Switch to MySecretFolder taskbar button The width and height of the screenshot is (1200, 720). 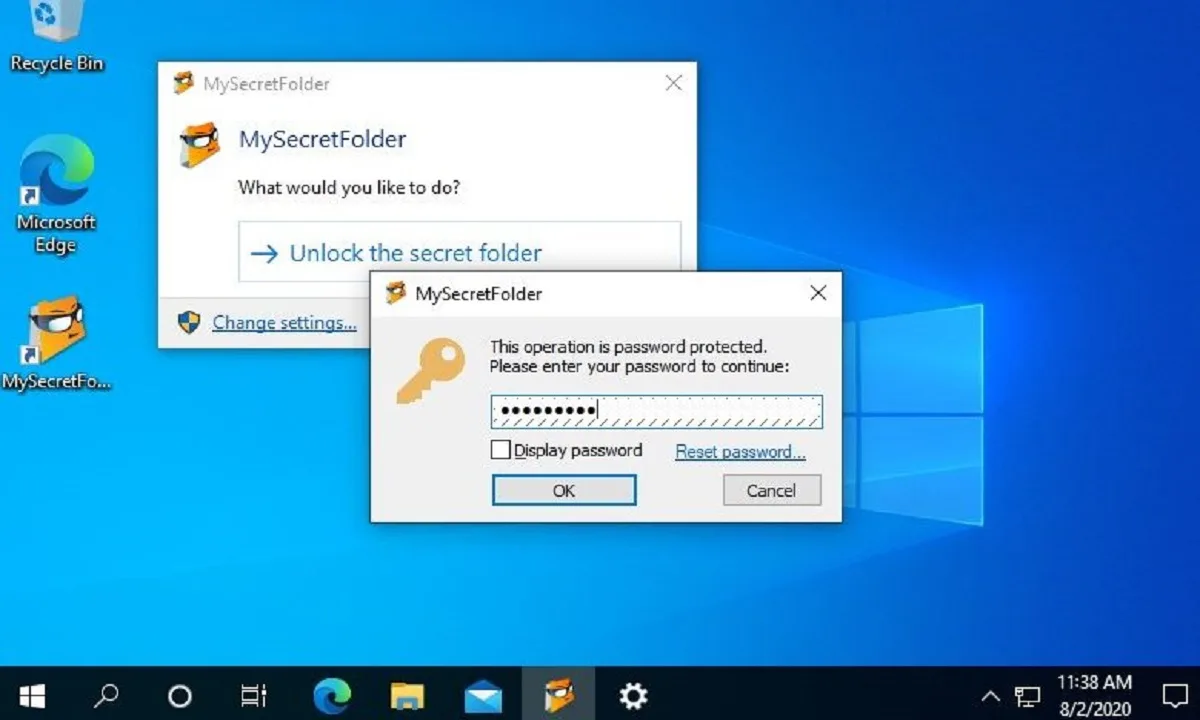click(559, 695)
